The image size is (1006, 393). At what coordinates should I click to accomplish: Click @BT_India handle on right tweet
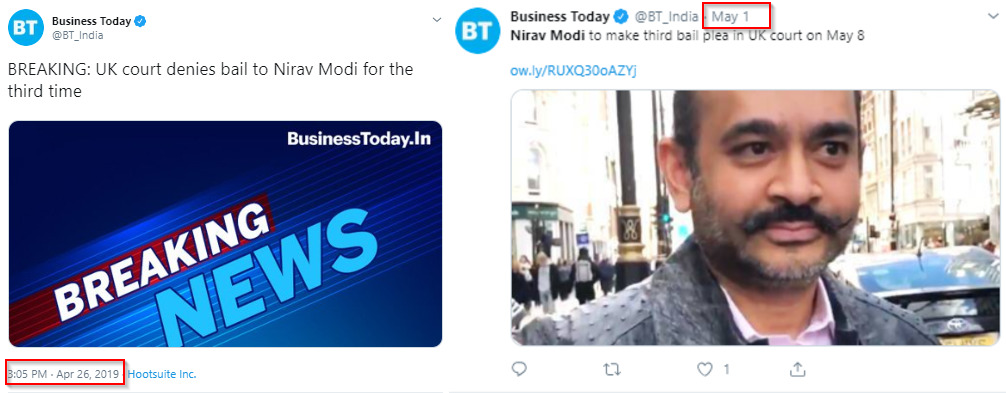click(x=666, y=16)
